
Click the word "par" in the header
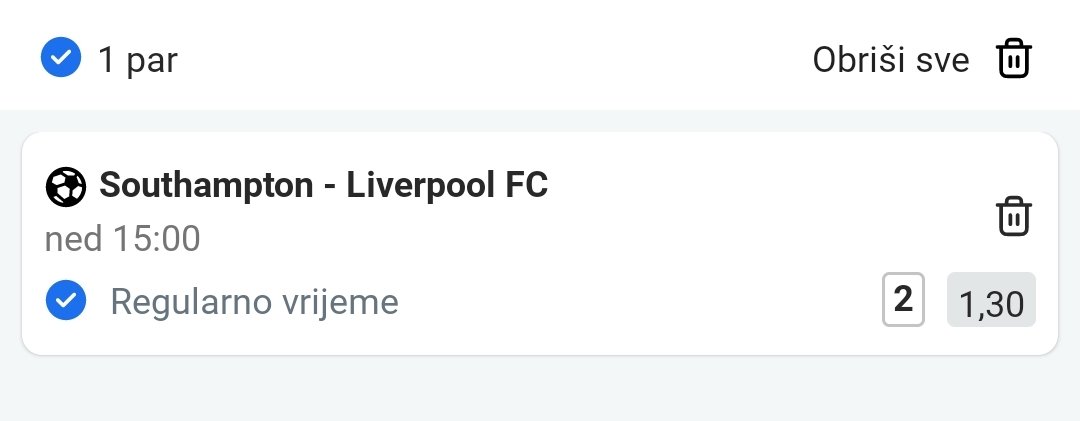(x=151, y=61)
